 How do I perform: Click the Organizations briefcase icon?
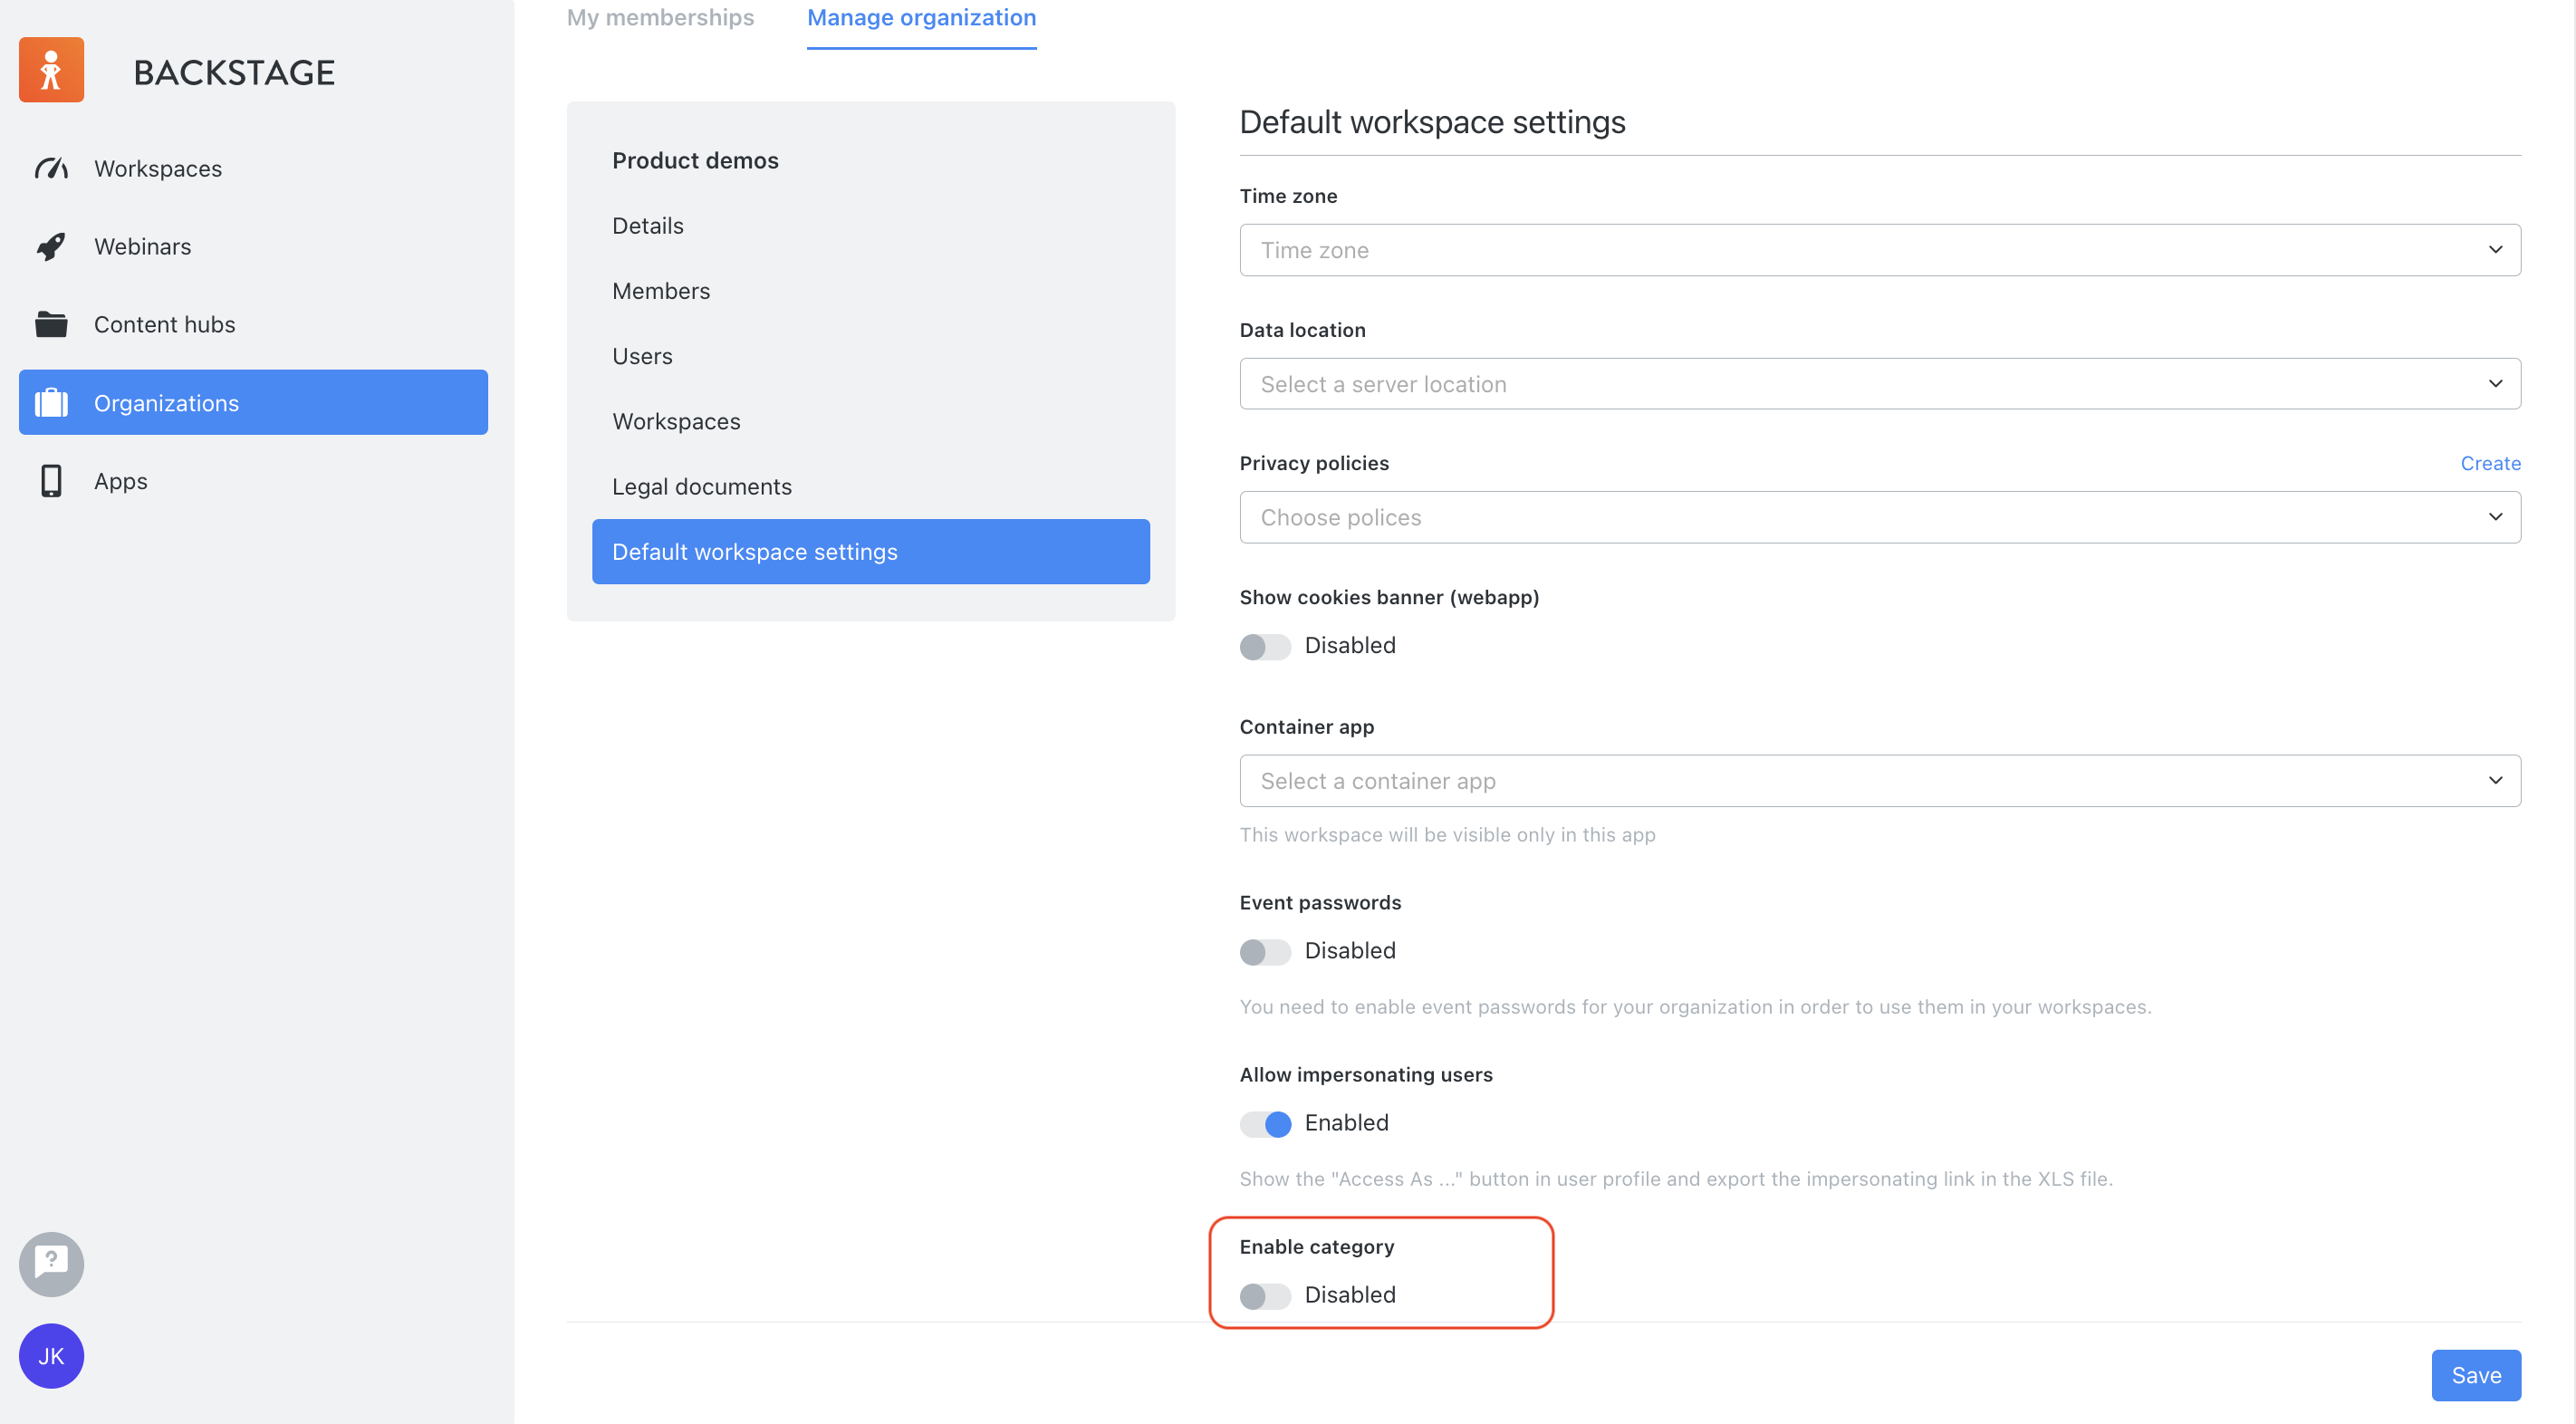click(51, 403)
